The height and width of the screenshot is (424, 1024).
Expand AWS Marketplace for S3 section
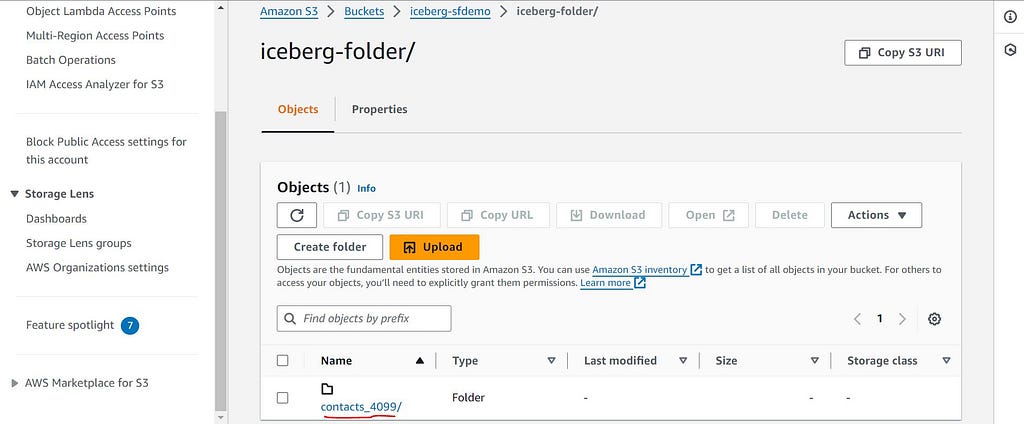point(14,383)
